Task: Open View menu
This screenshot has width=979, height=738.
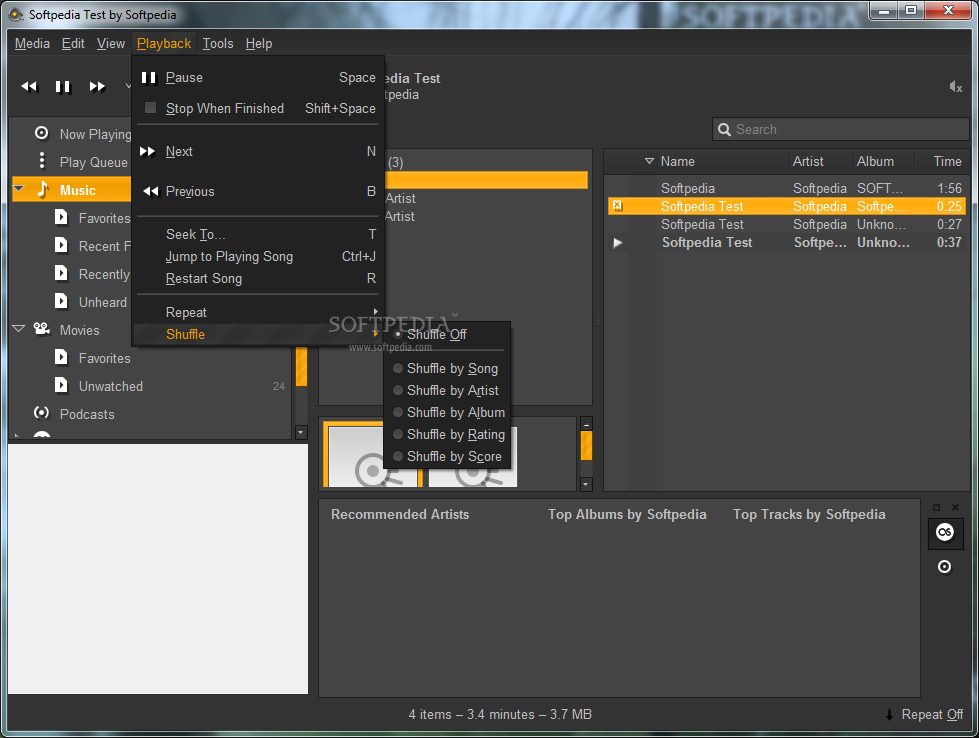Action: (x=111, y=44)
